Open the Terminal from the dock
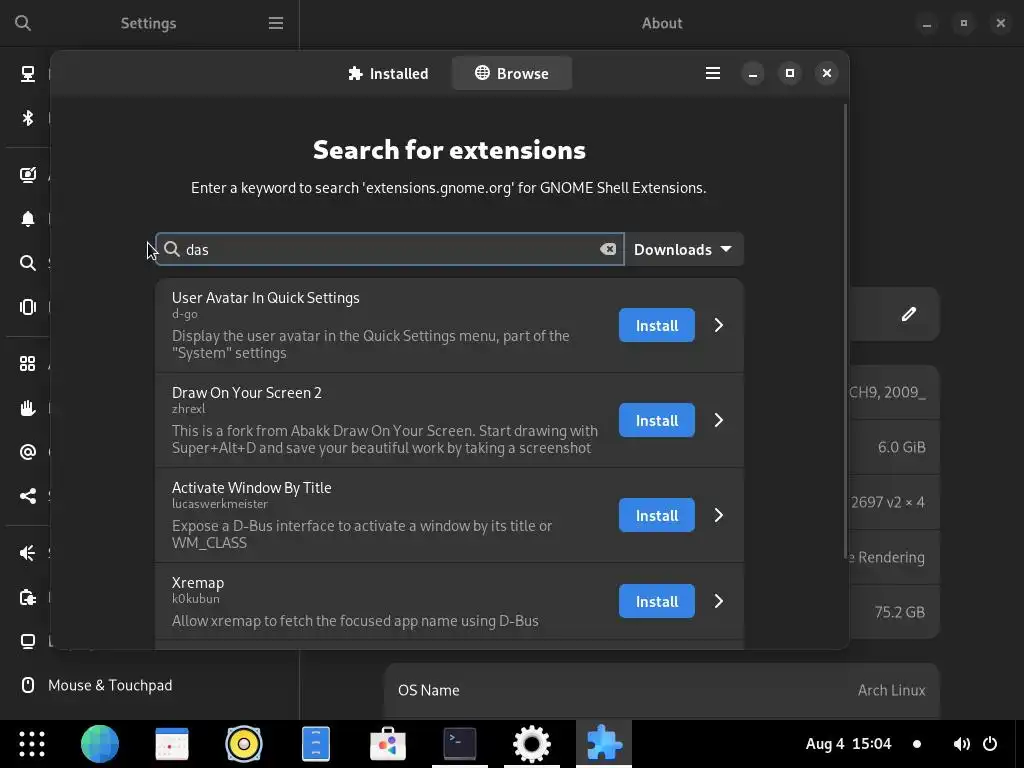The height and width of the screenshot is (768, 1024). pos(460,744)
